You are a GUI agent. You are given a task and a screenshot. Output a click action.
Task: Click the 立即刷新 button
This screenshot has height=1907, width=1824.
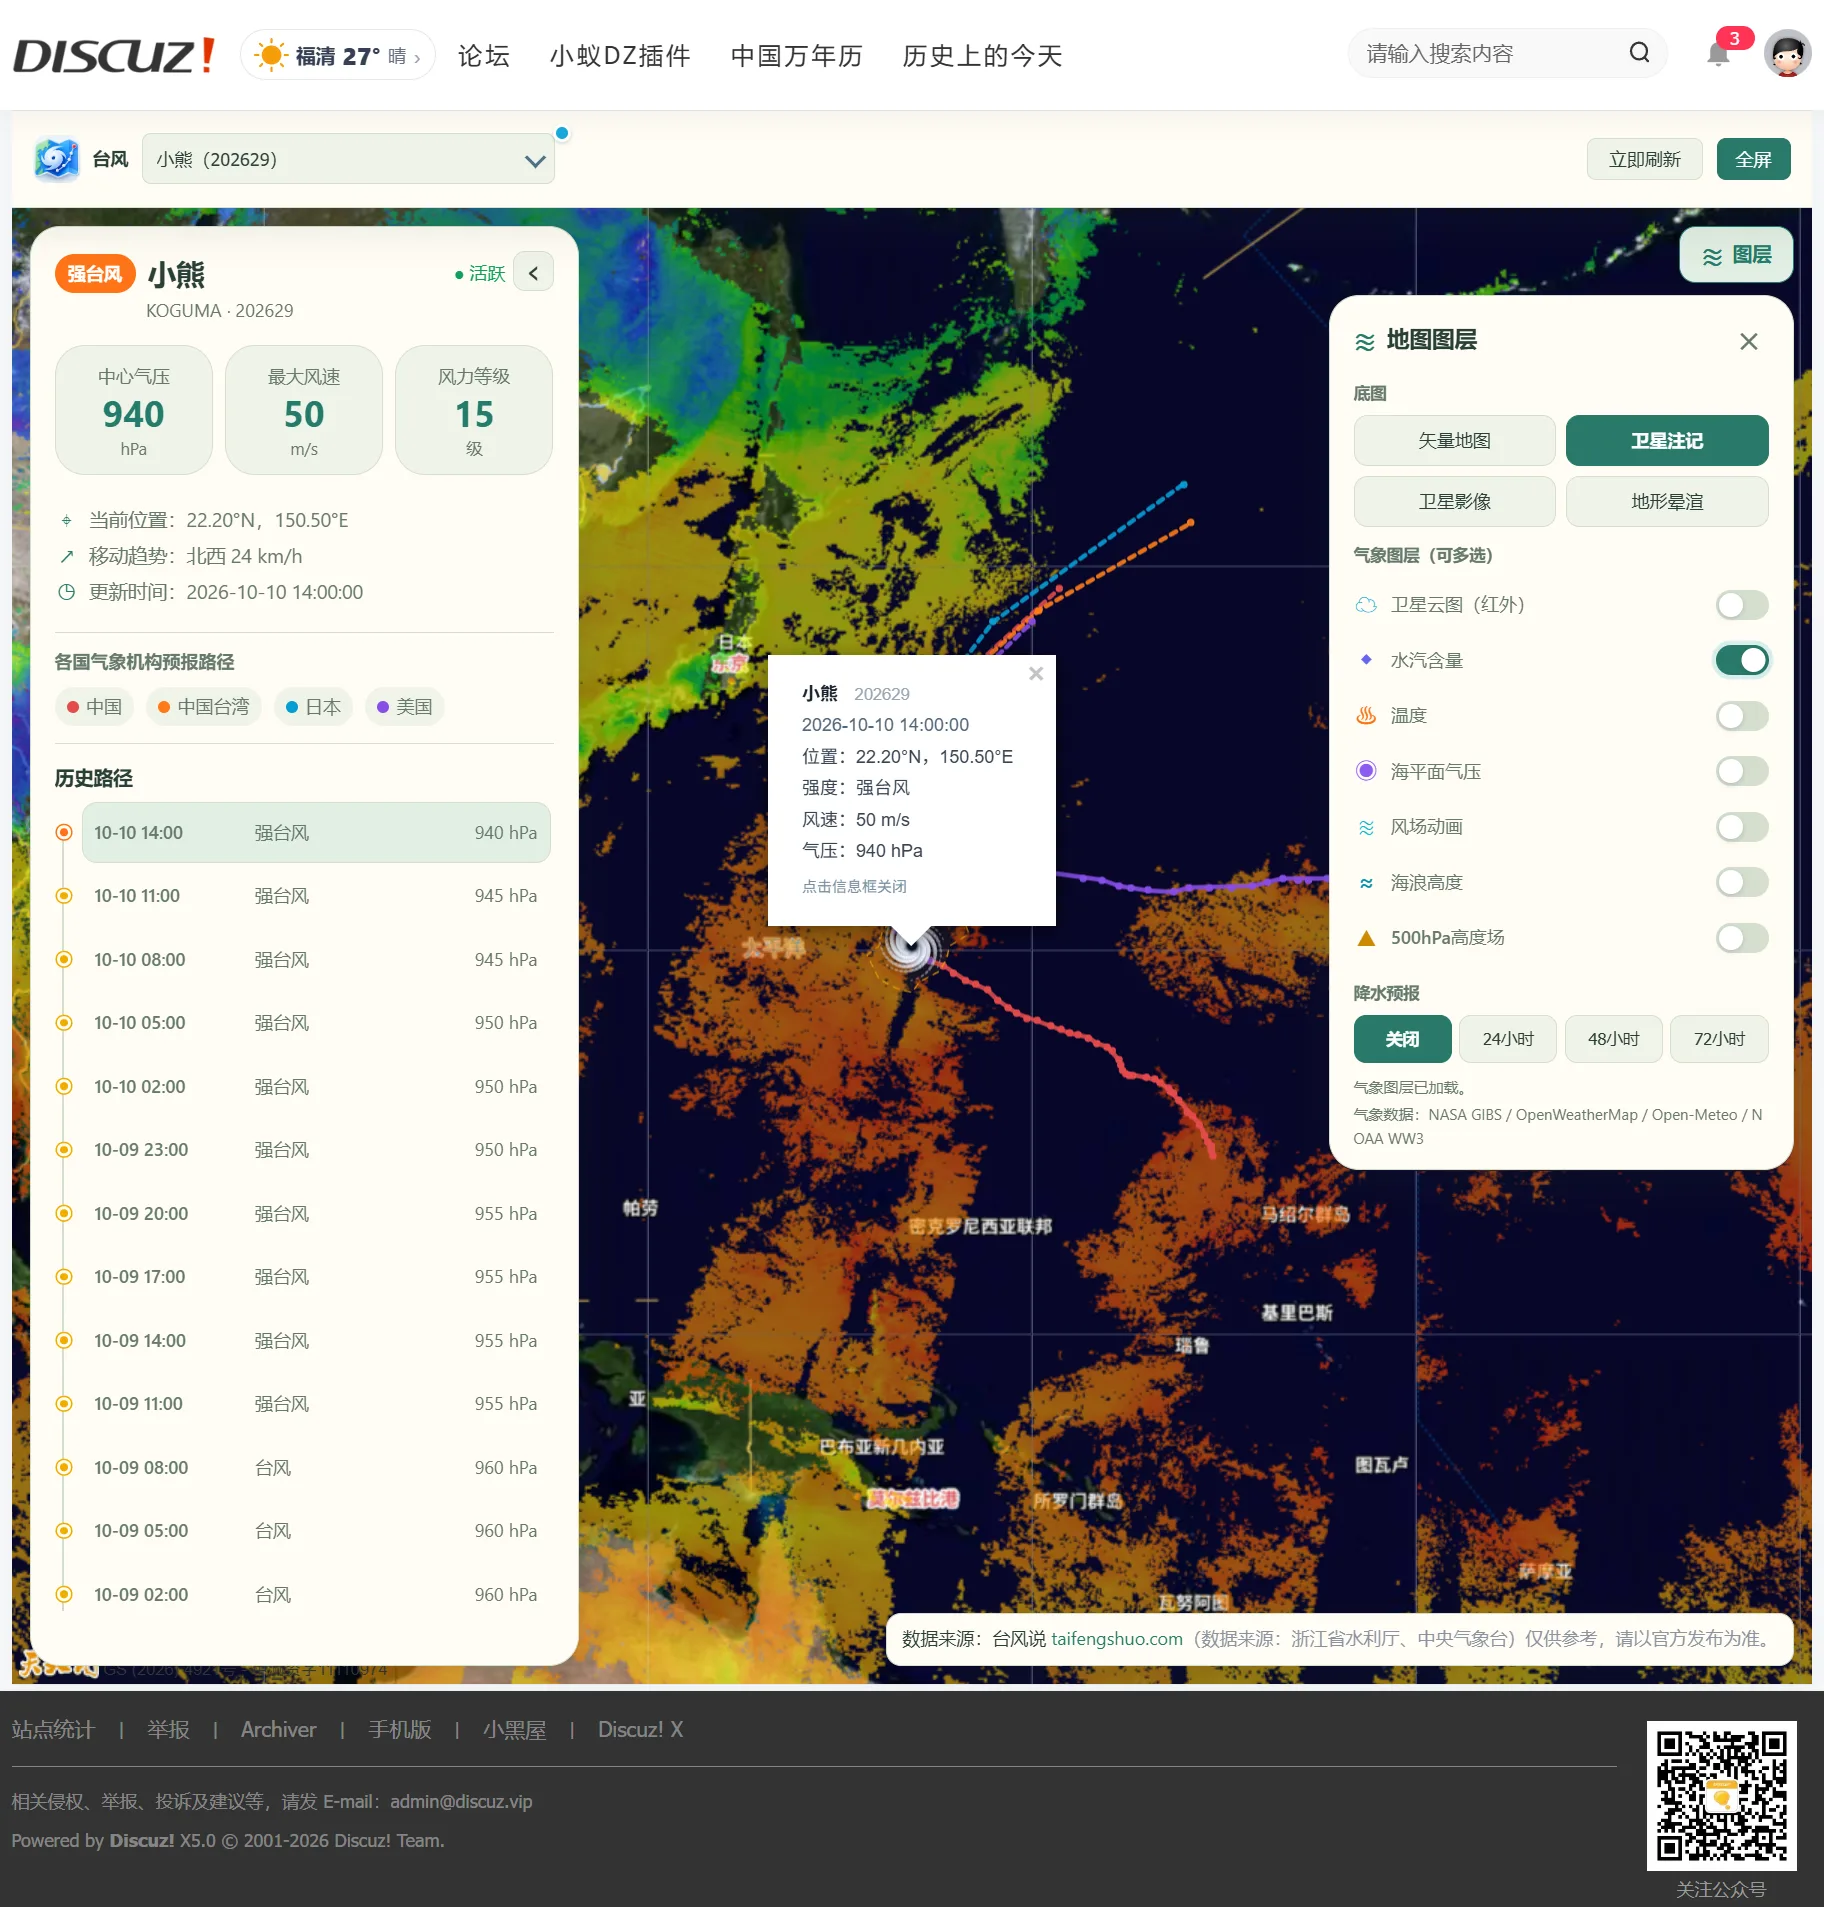click(x=1644, y=159)
